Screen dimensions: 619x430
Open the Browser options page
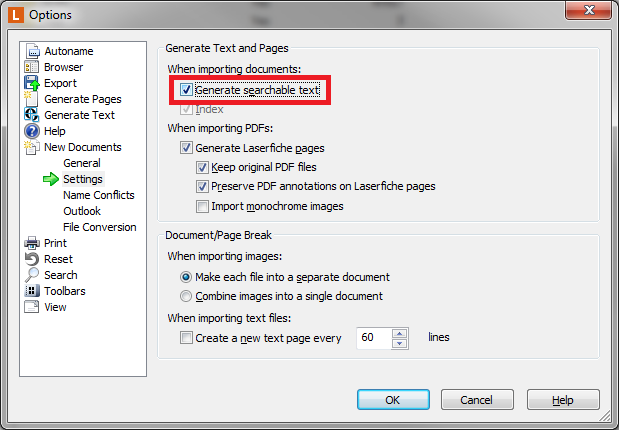click(64, 67)
